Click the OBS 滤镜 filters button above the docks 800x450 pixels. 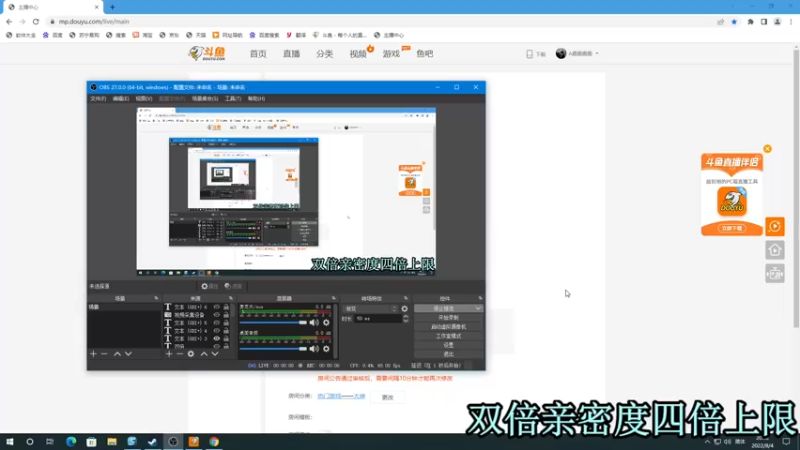234,286
